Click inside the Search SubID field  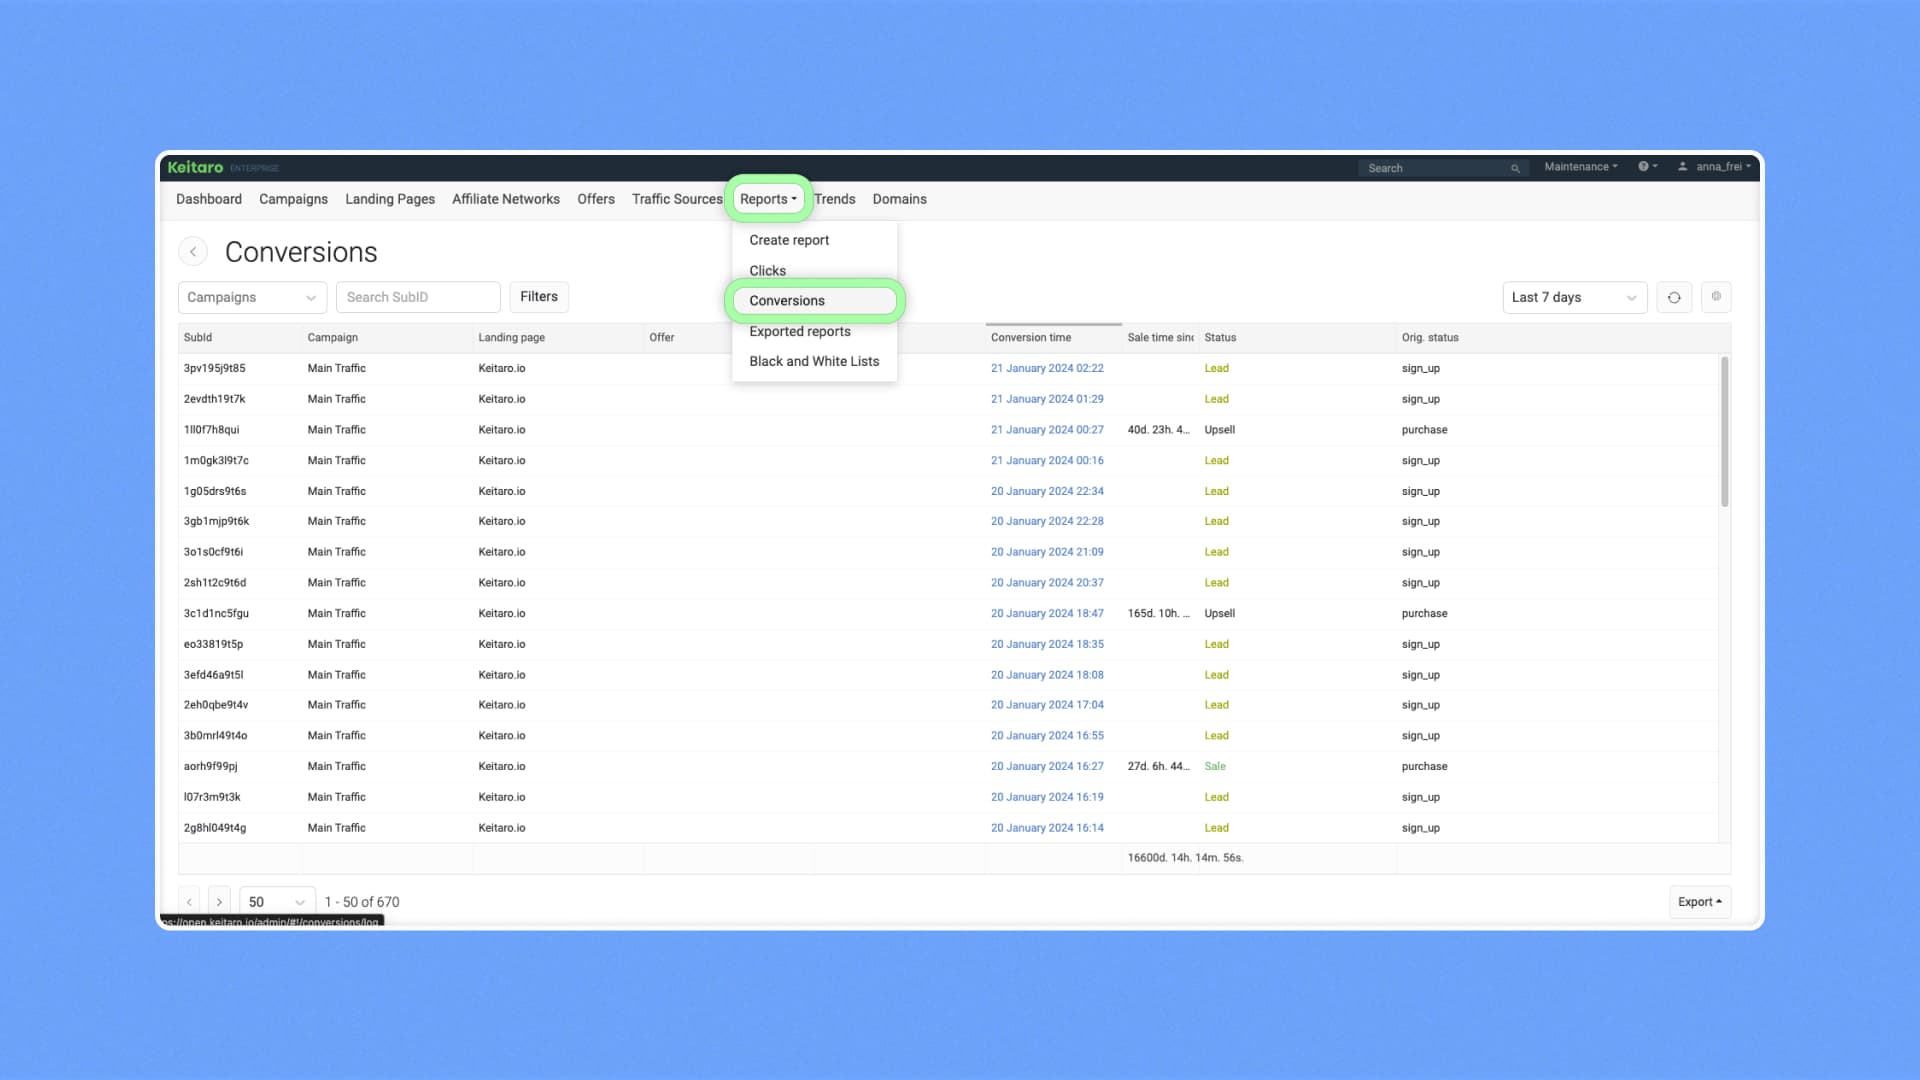[x=418, y=296]
